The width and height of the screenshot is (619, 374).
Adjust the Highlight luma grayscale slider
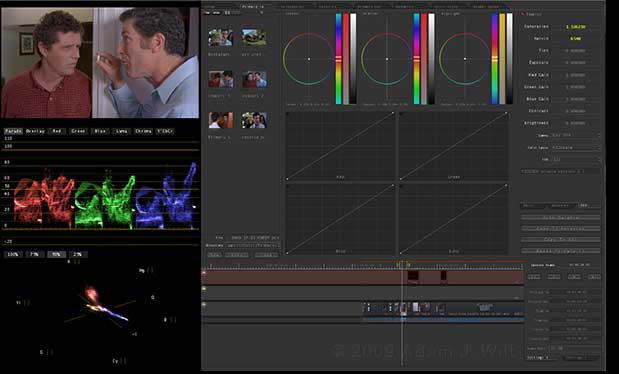(x=510, y=59)
